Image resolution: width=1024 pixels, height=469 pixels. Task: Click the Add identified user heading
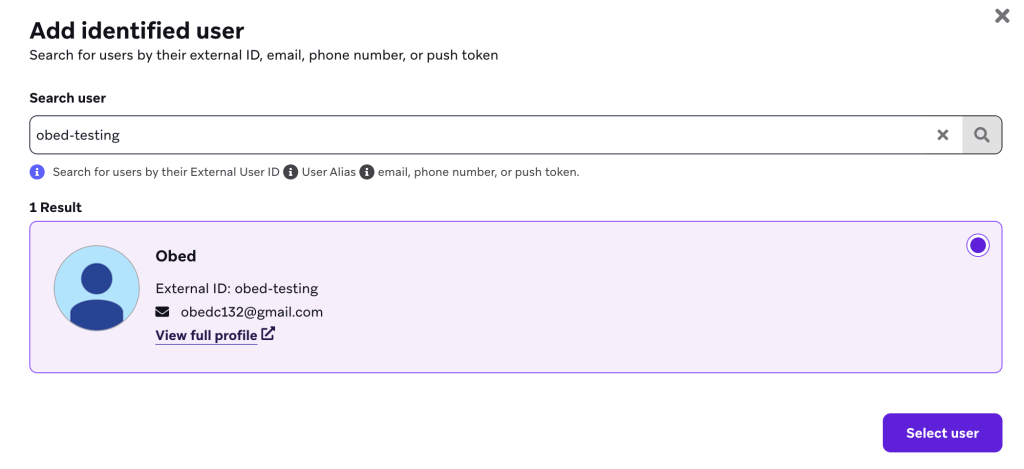(137, 31)
